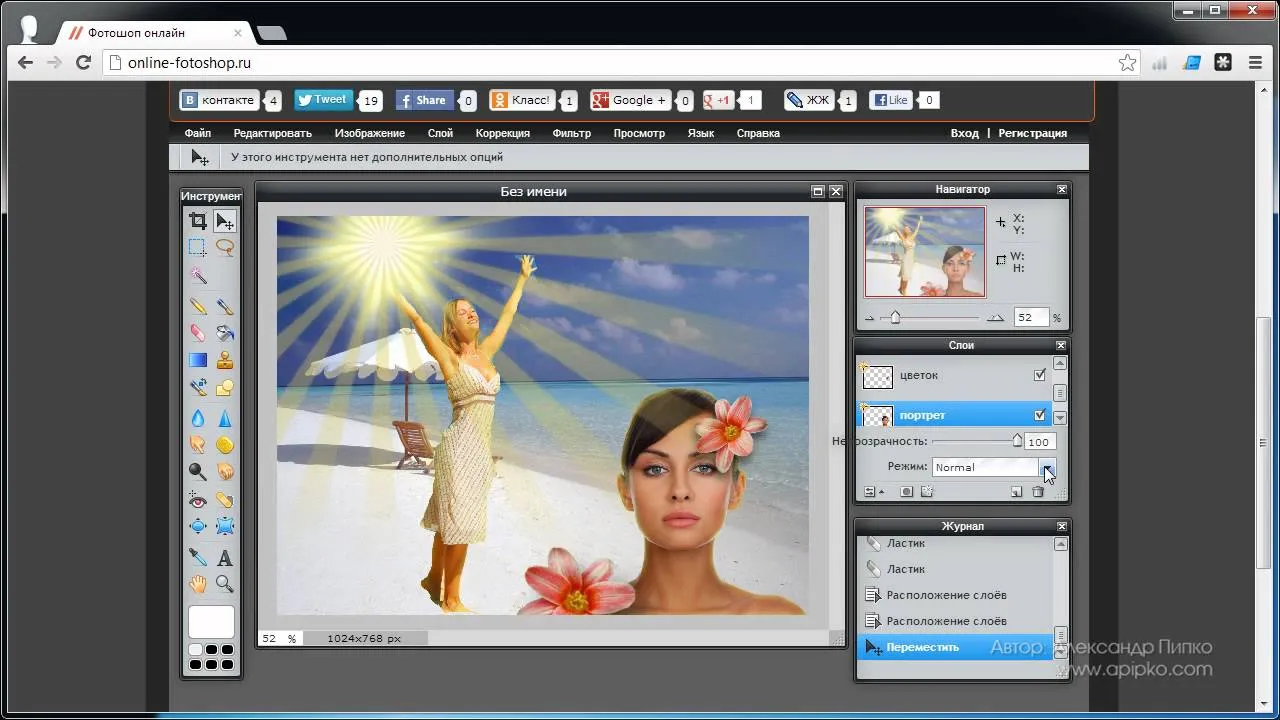Activate the Magic Wand tool
Viewport: 1280px width, 720px height.
[x=198, y=274]
